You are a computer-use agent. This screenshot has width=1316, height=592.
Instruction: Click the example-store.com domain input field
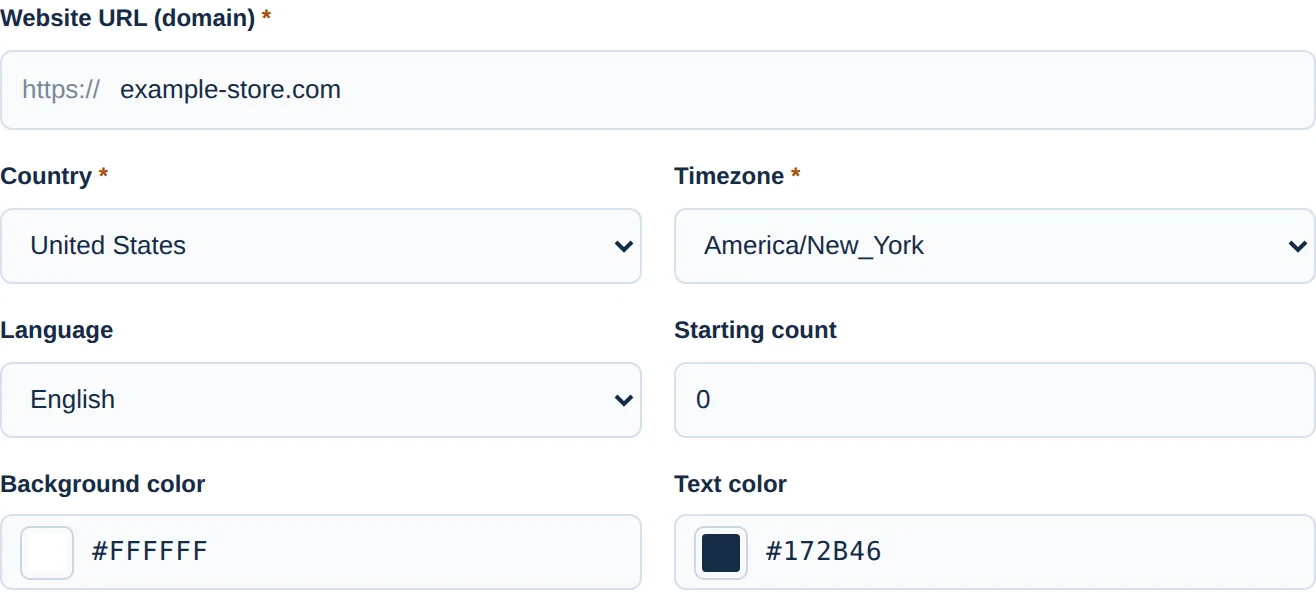pyautogui.click(x=712, y=90)
